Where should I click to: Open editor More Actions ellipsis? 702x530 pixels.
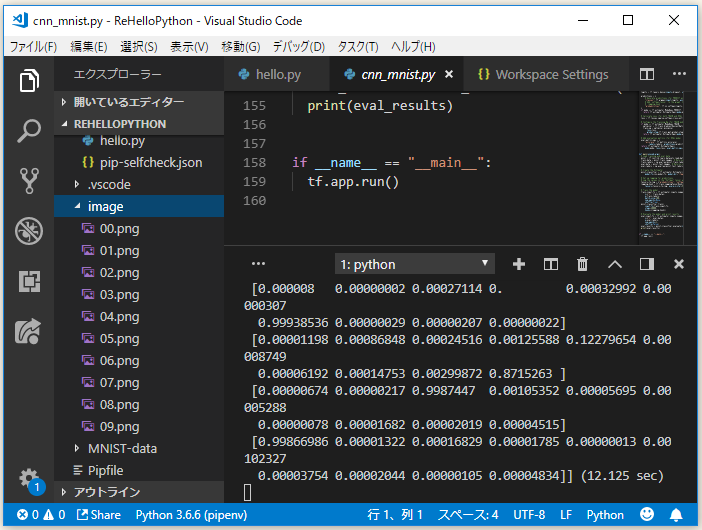pos(679,74)
